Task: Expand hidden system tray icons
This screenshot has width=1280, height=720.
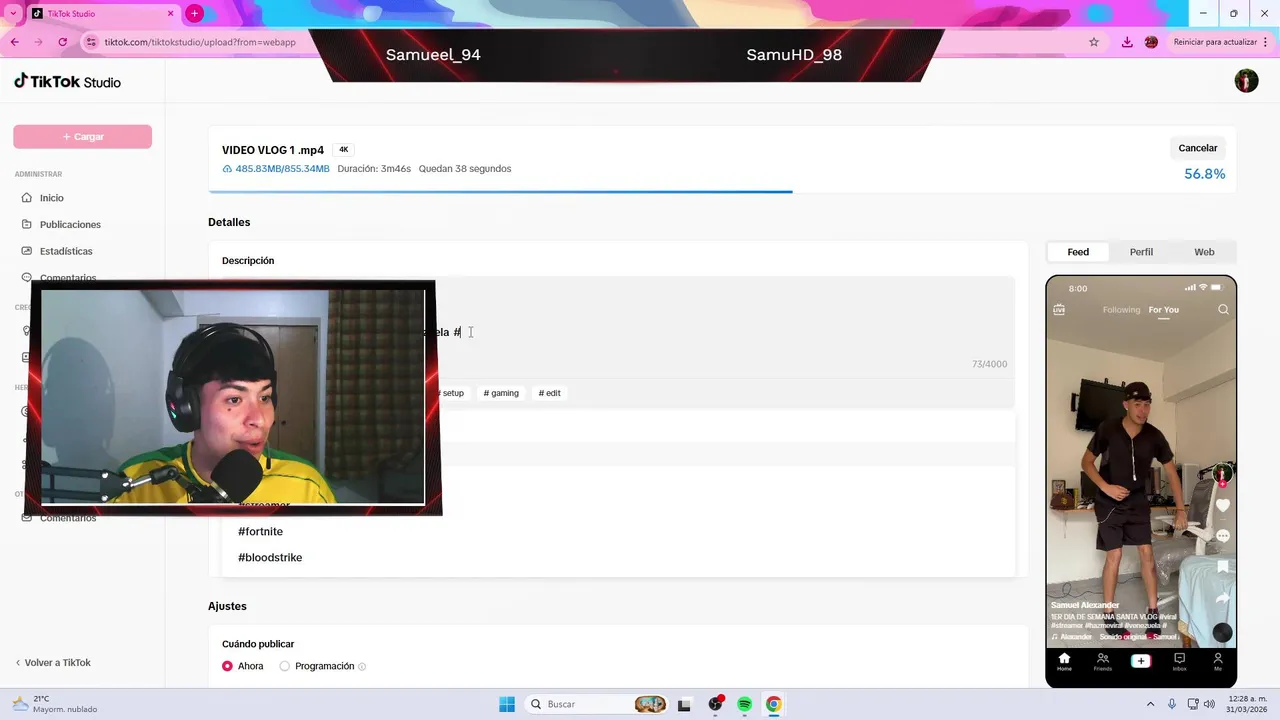Action: pos(1150,704)
